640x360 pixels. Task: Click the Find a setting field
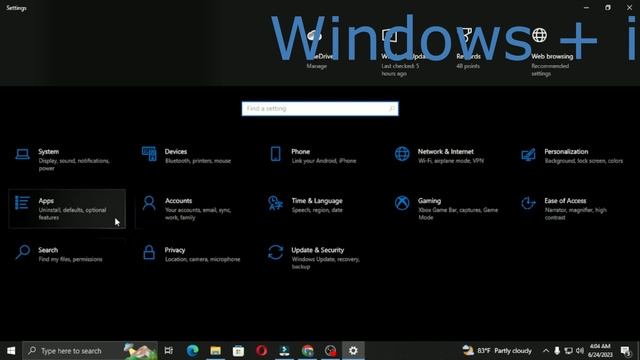pos(320,109)
